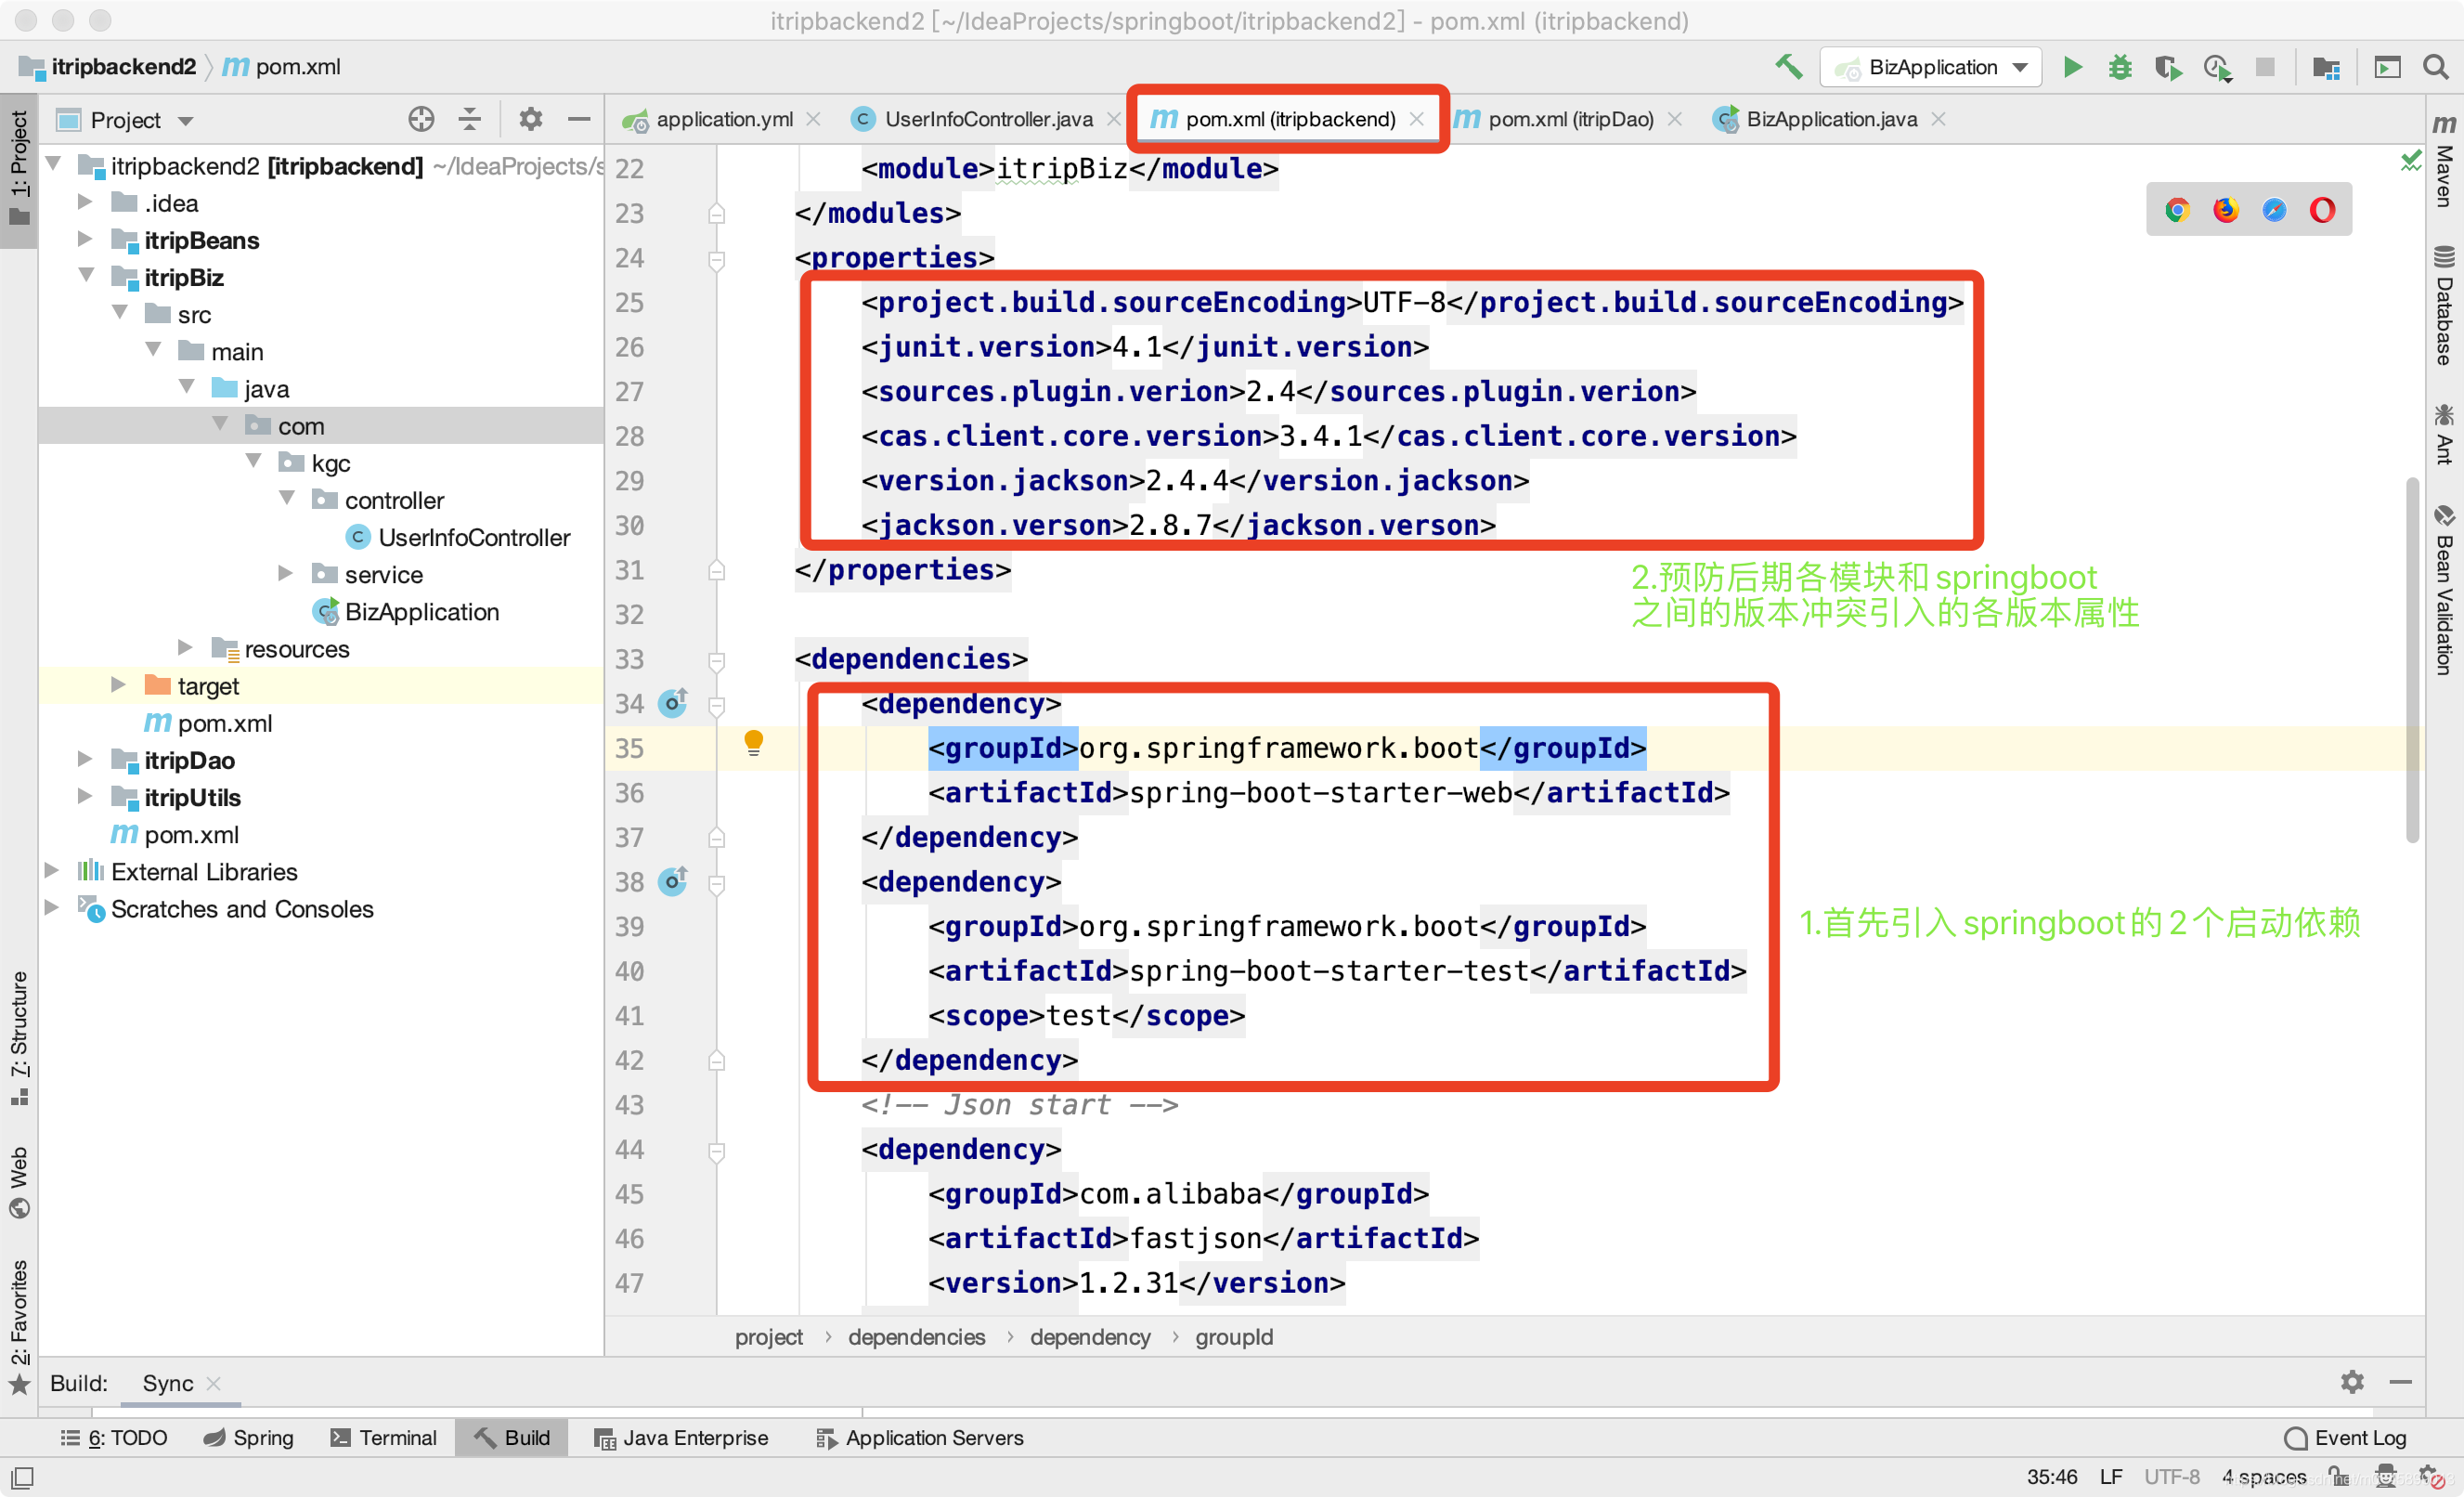
Task: Click the Search Everywhere magnifier icon
Action: (2435, 67)
